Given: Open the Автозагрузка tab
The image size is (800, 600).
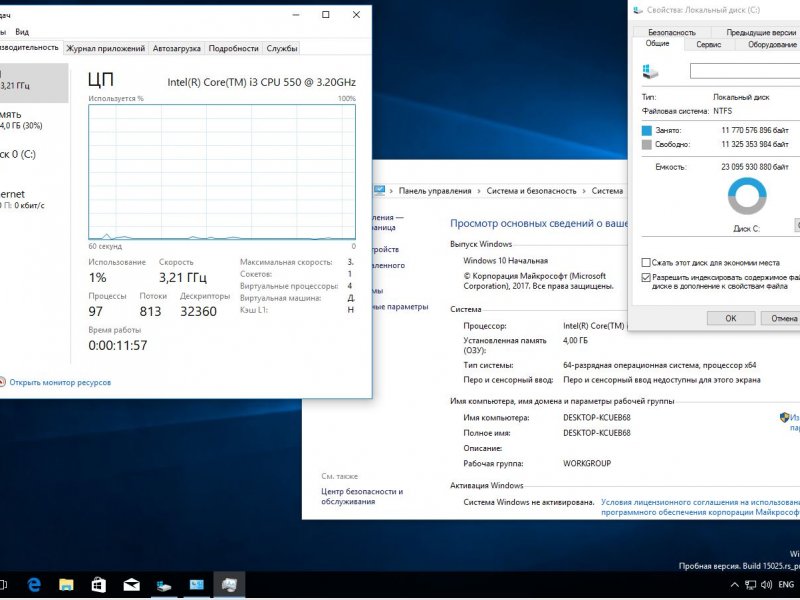Looking at the screenshot, I should pyautogui.click(x=177, y=48).
